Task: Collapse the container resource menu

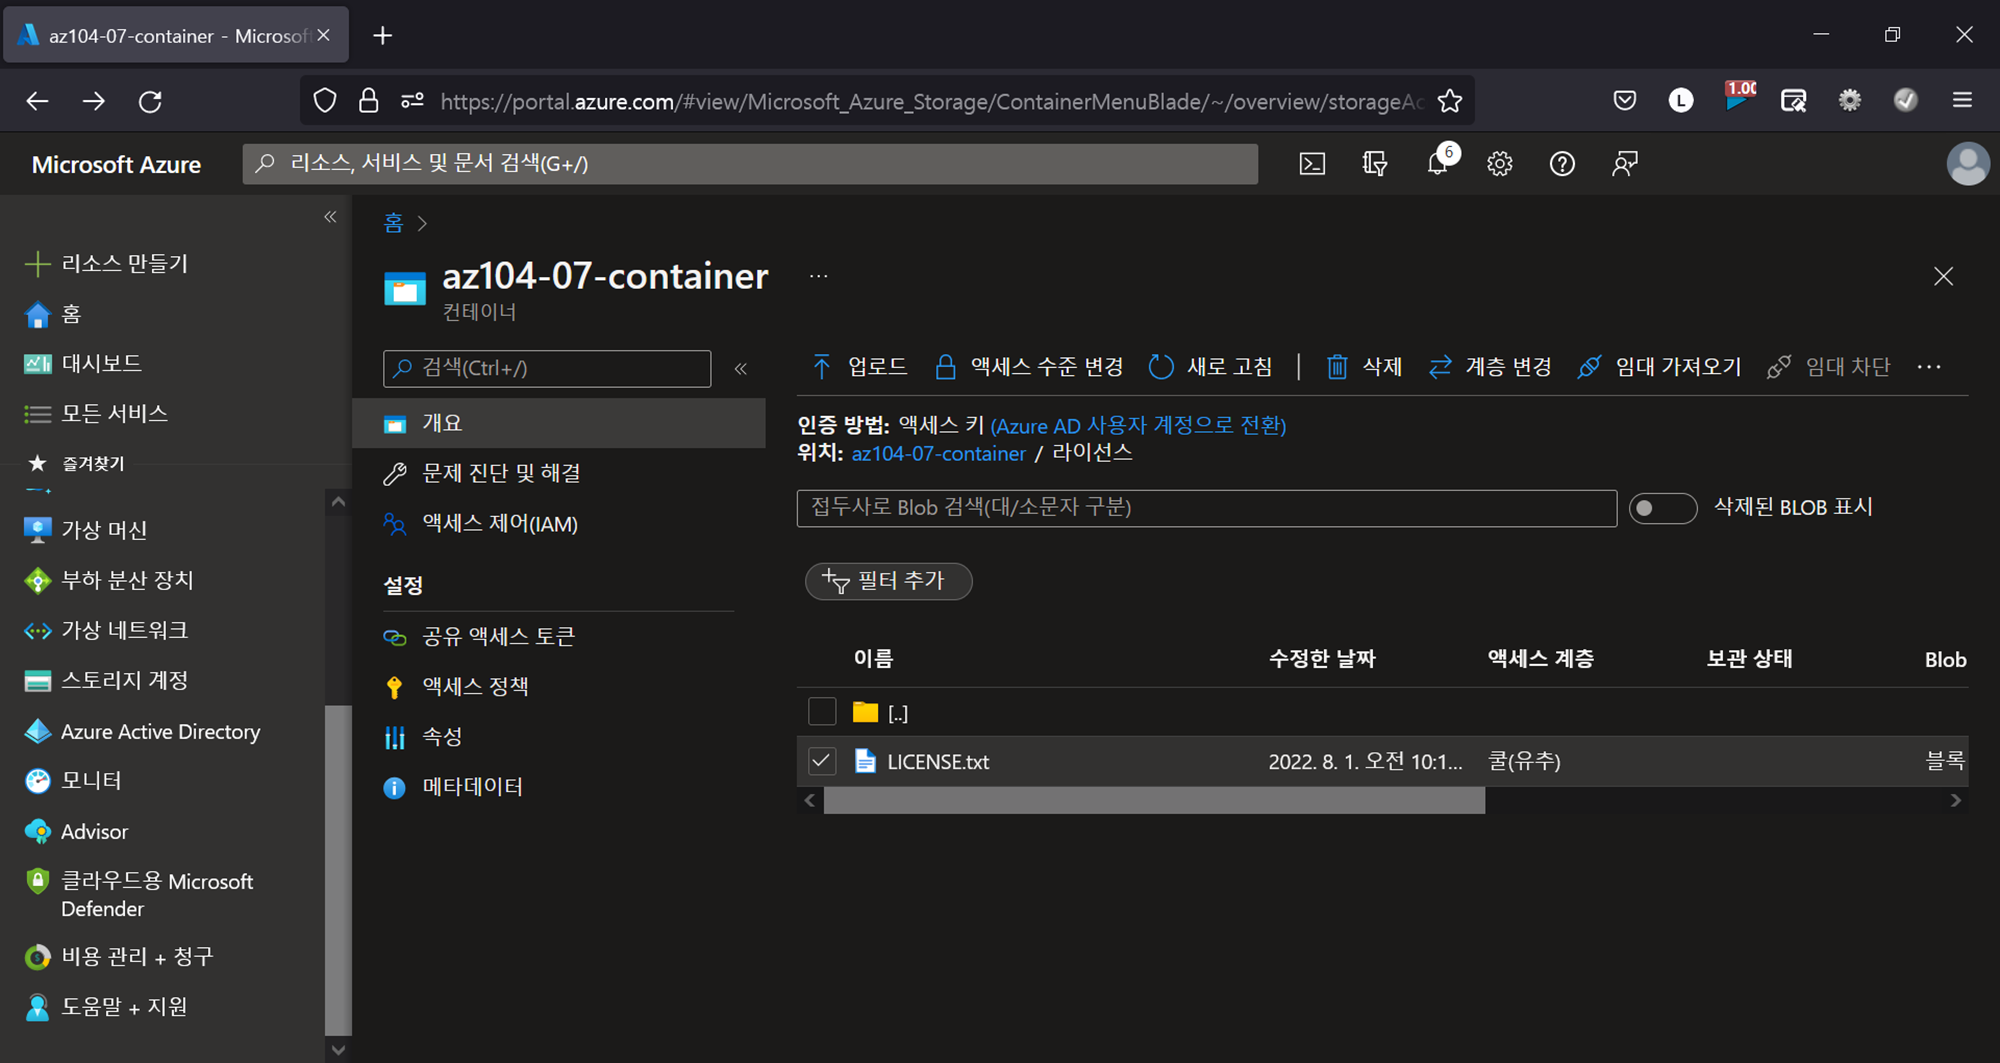Action: point(741,368)
